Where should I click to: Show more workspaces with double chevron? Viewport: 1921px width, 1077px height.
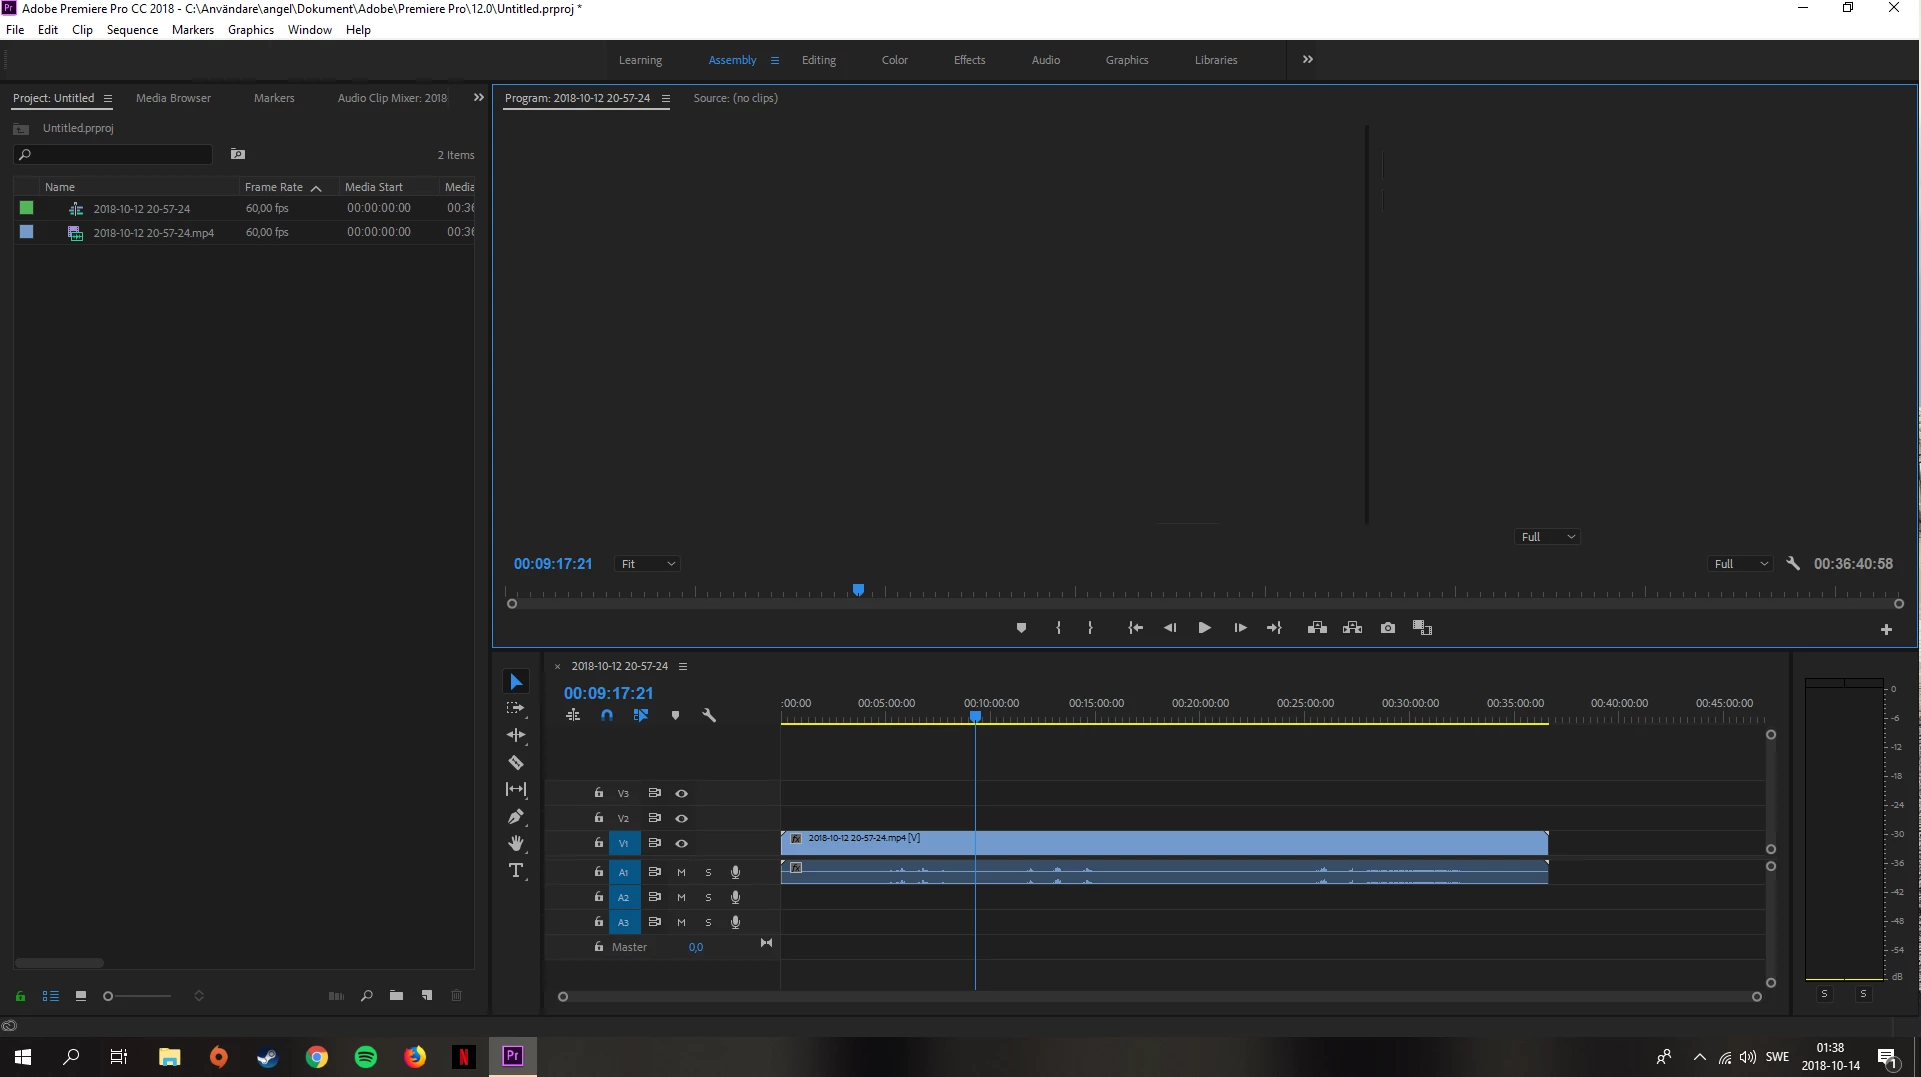(1307, 60)
